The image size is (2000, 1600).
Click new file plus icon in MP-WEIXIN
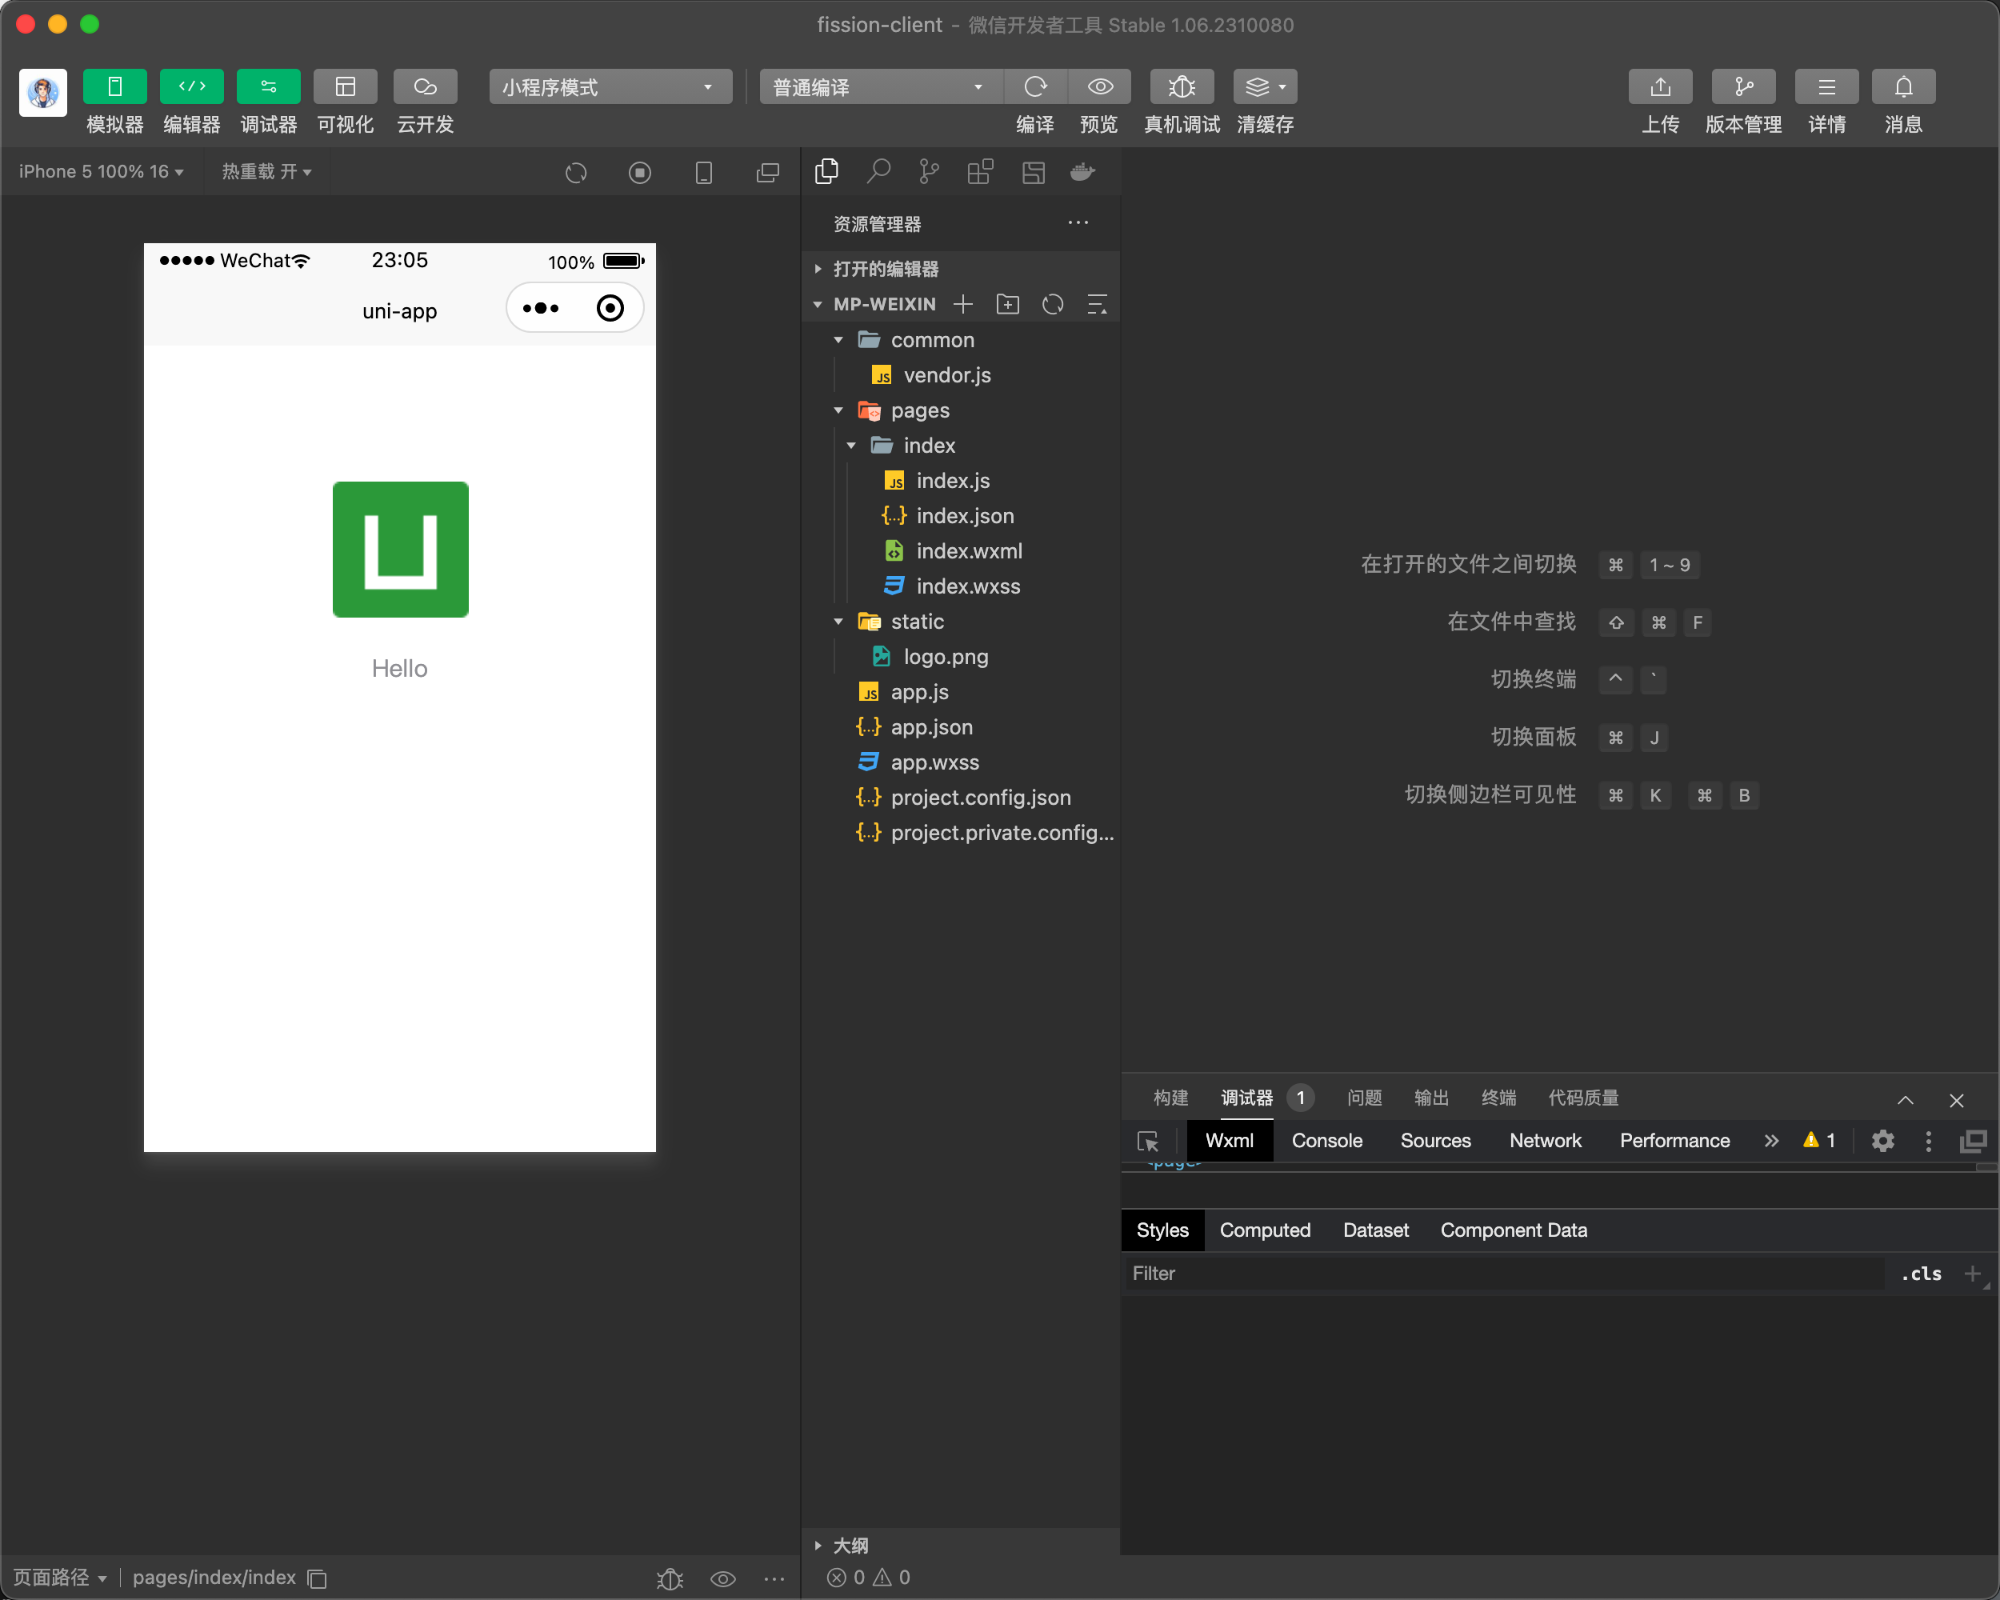point(963,304)
